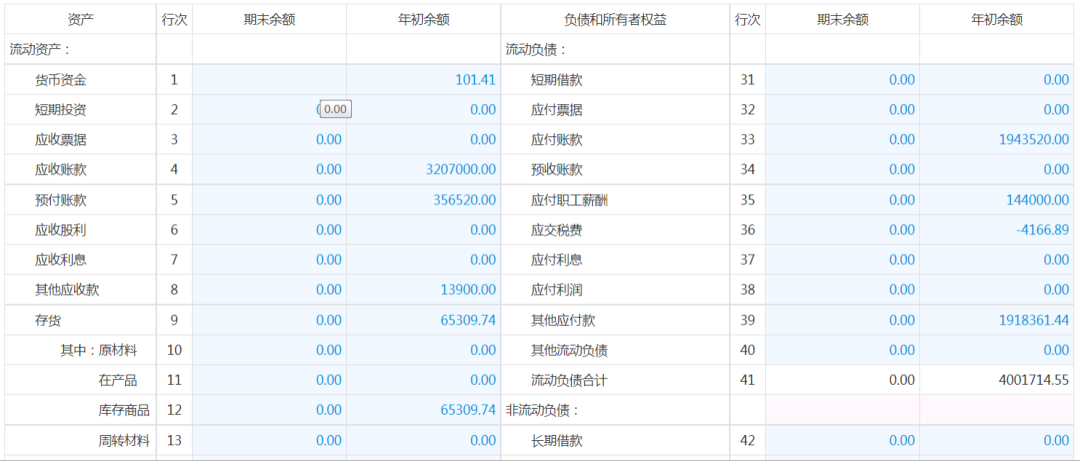The image size is (1080, 462).
Task: Select 预付账款 期末余额 0.00 cell
Action: pyautogui.click(x=269, y=200)
